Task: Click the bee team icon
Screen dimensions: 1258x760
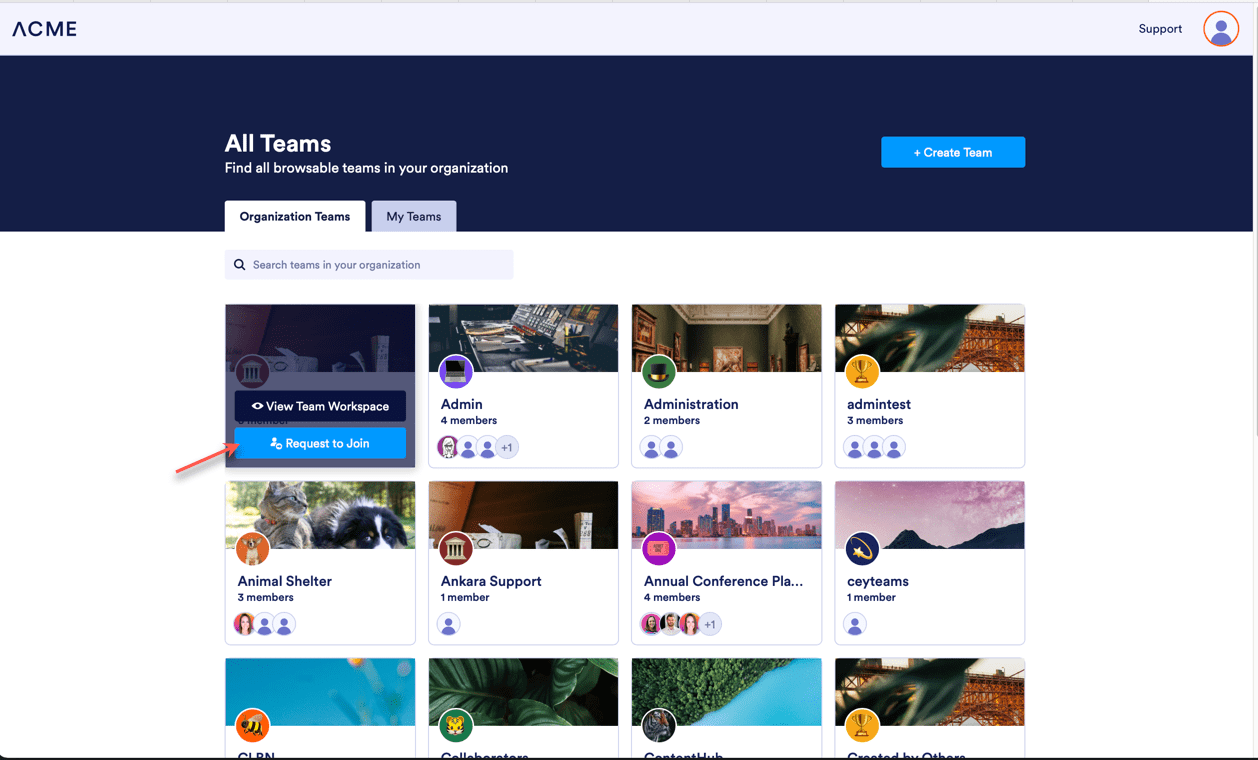Action: [253, 726]
